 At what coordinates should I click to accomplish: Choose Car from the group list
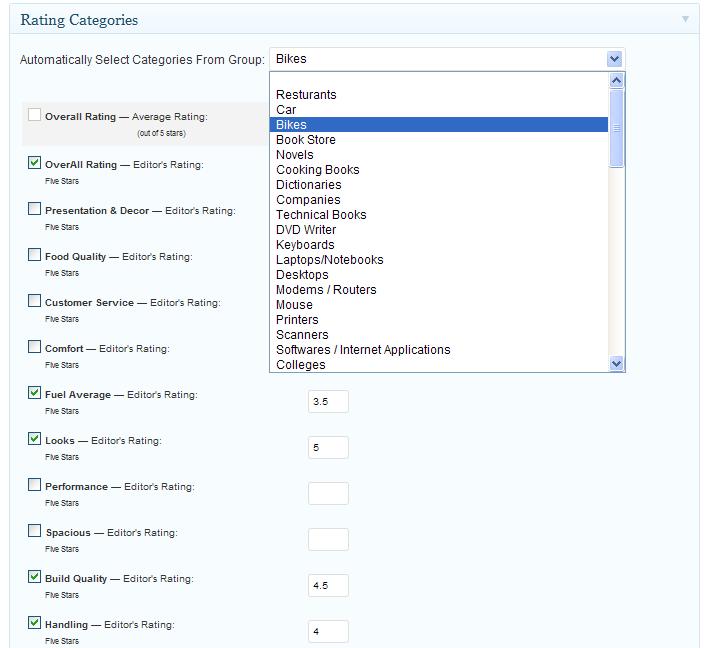click(x=439, y=110)
